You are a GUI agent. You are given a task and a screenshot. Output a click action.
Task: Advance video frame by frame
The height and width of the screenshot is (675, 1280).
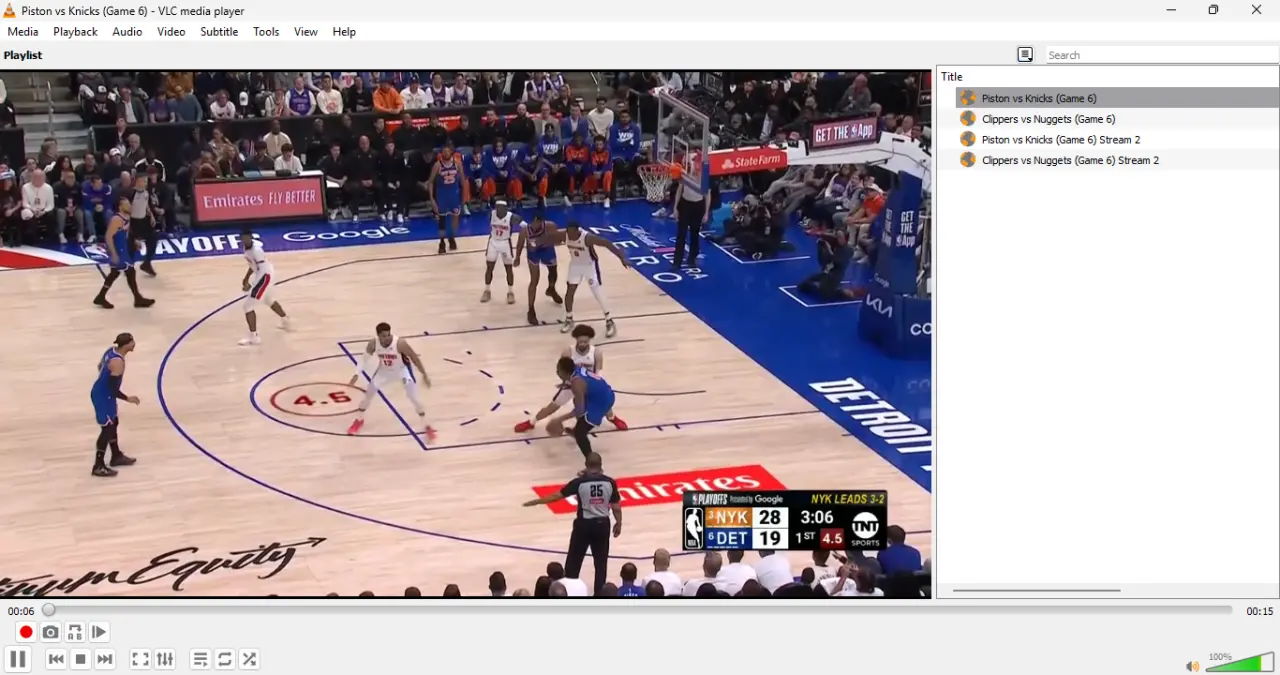(x=99, y=632)
